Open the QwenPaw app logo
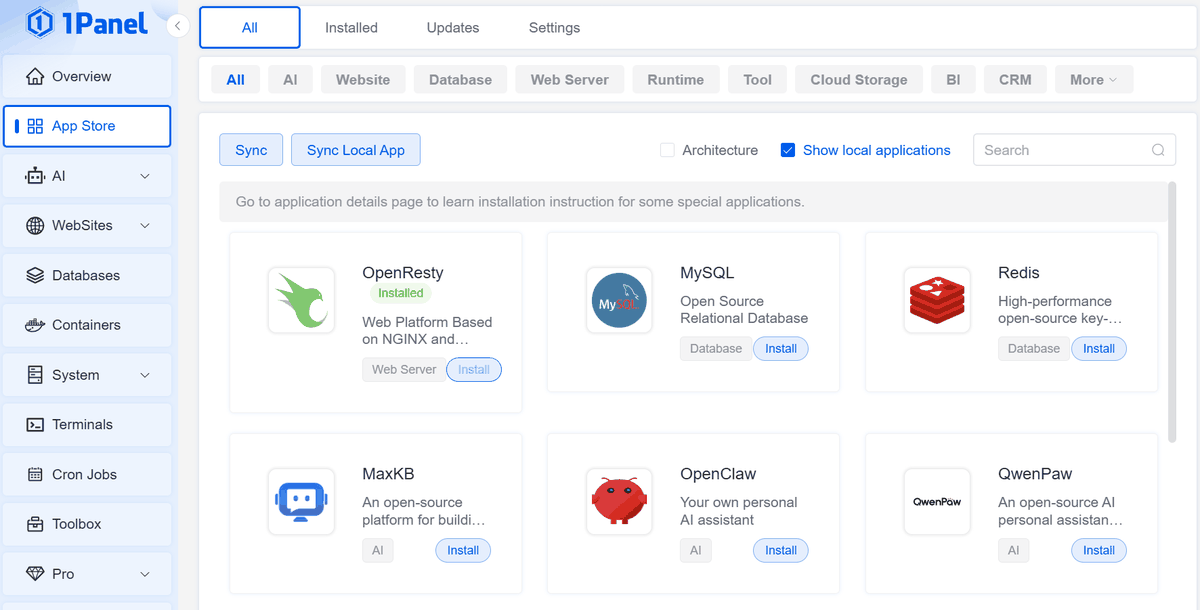This screenshot has width=1200, height=610. coord(937,501)
